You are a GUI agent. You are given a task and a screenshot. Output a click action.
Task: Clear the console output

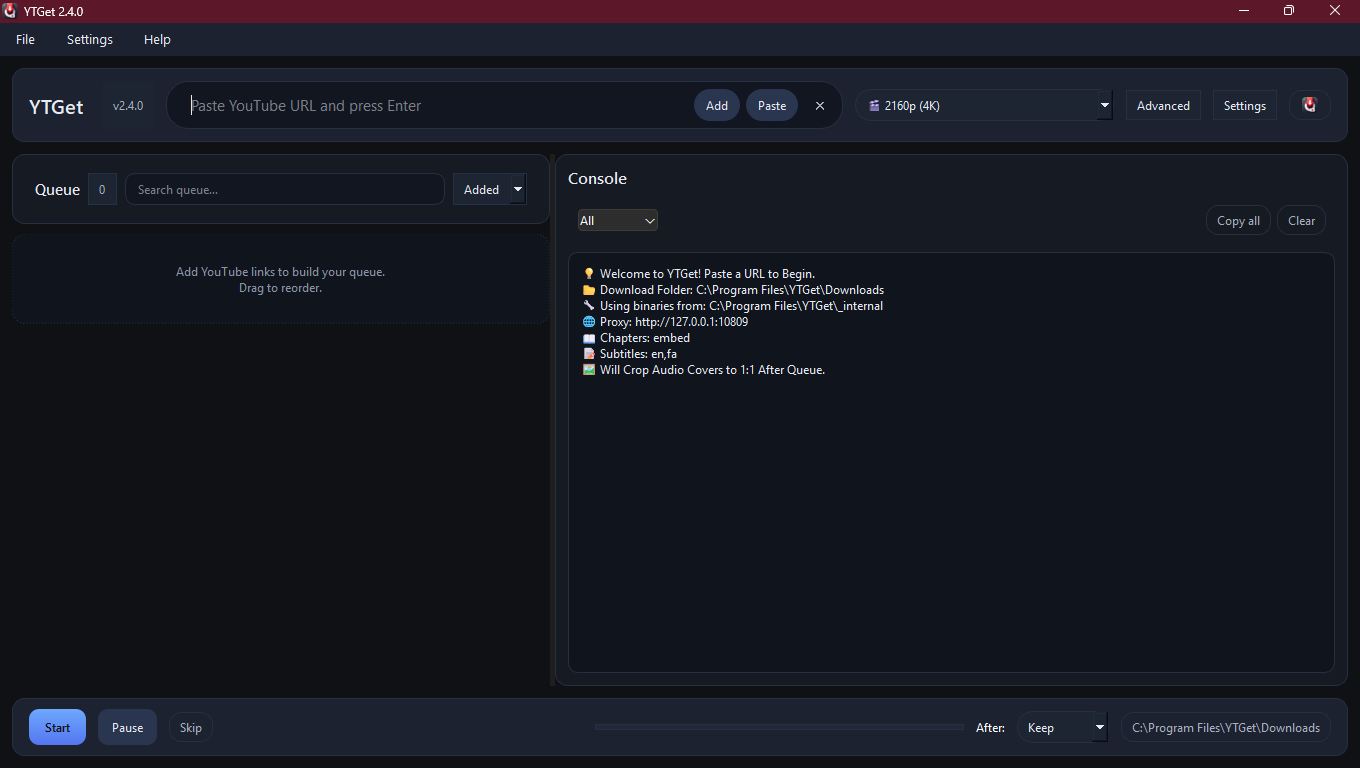[x=1301, y=220]
